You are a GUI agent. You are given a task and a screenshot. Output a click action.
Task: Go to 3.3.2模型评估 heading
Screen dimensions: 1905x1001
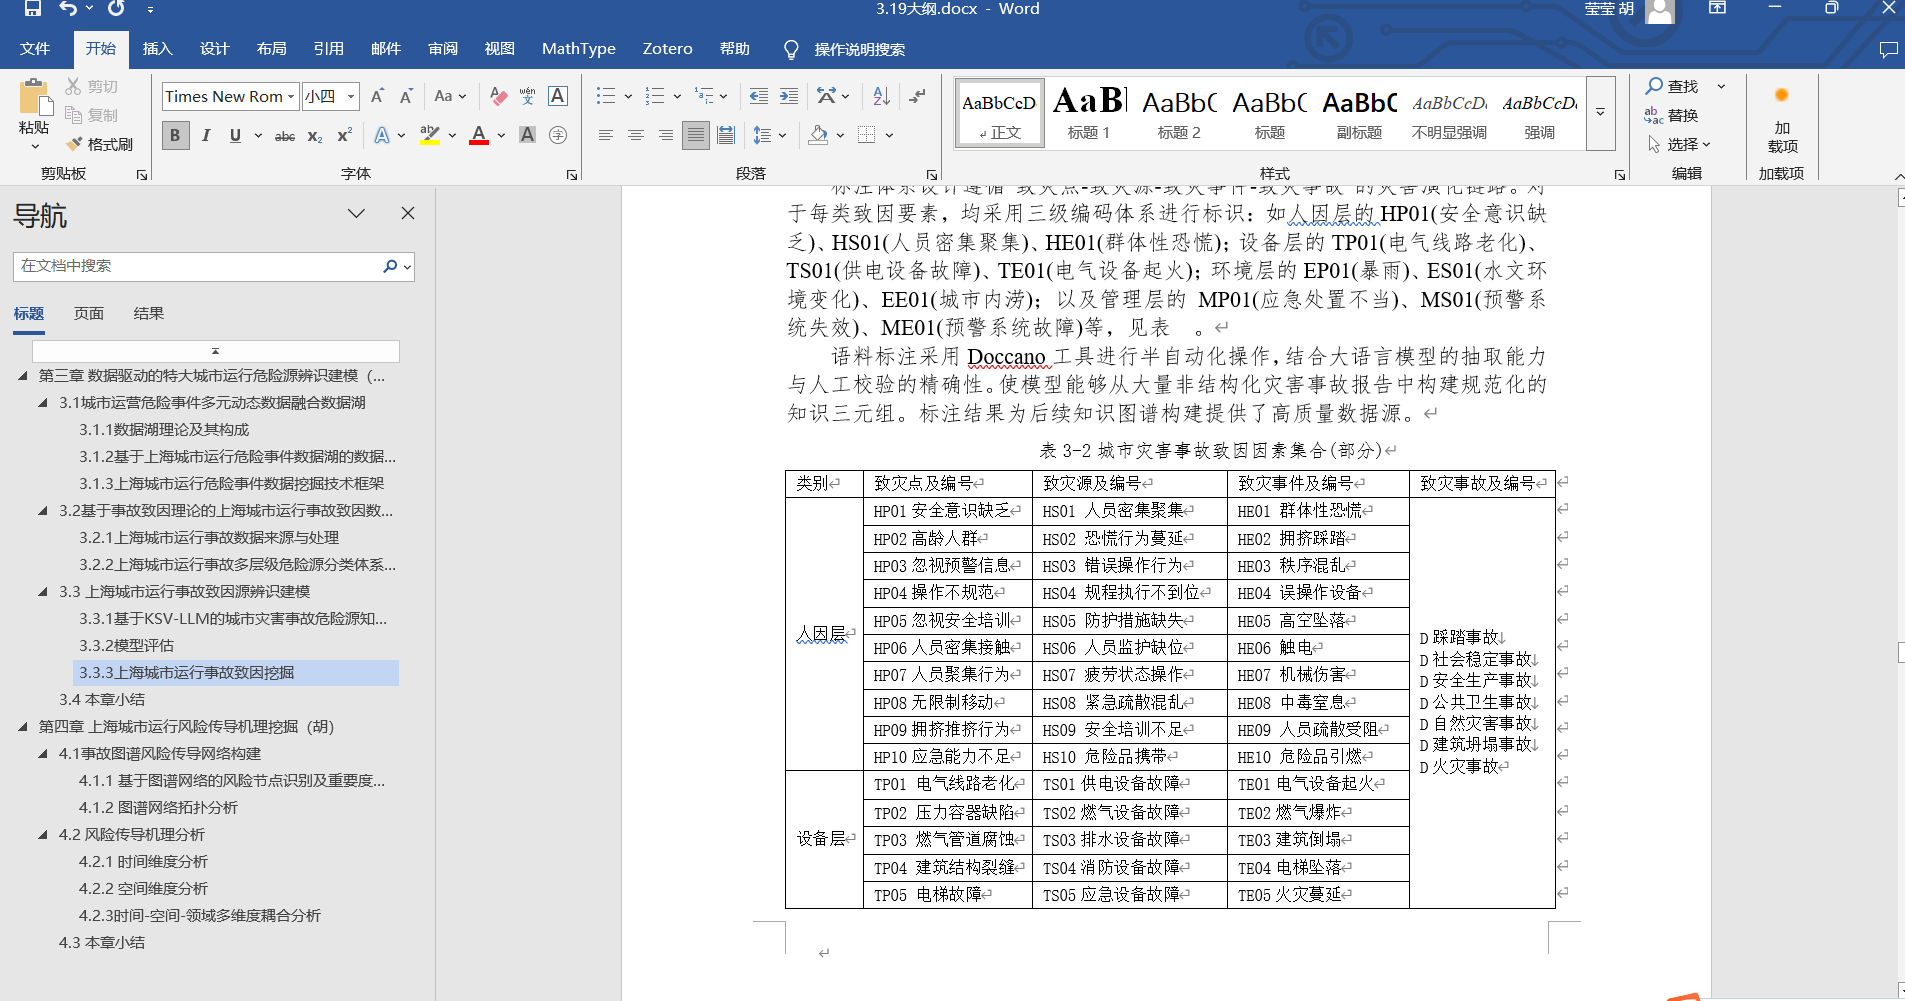click(126, 646)
